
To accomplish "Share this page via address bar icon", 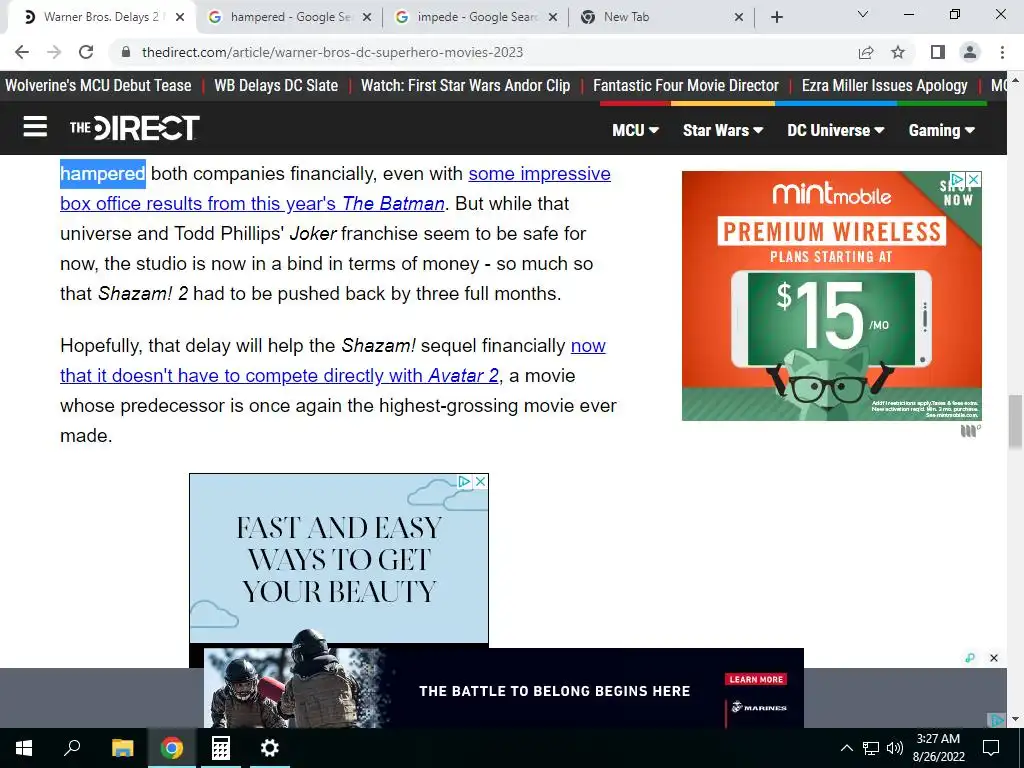I will 866,52.
